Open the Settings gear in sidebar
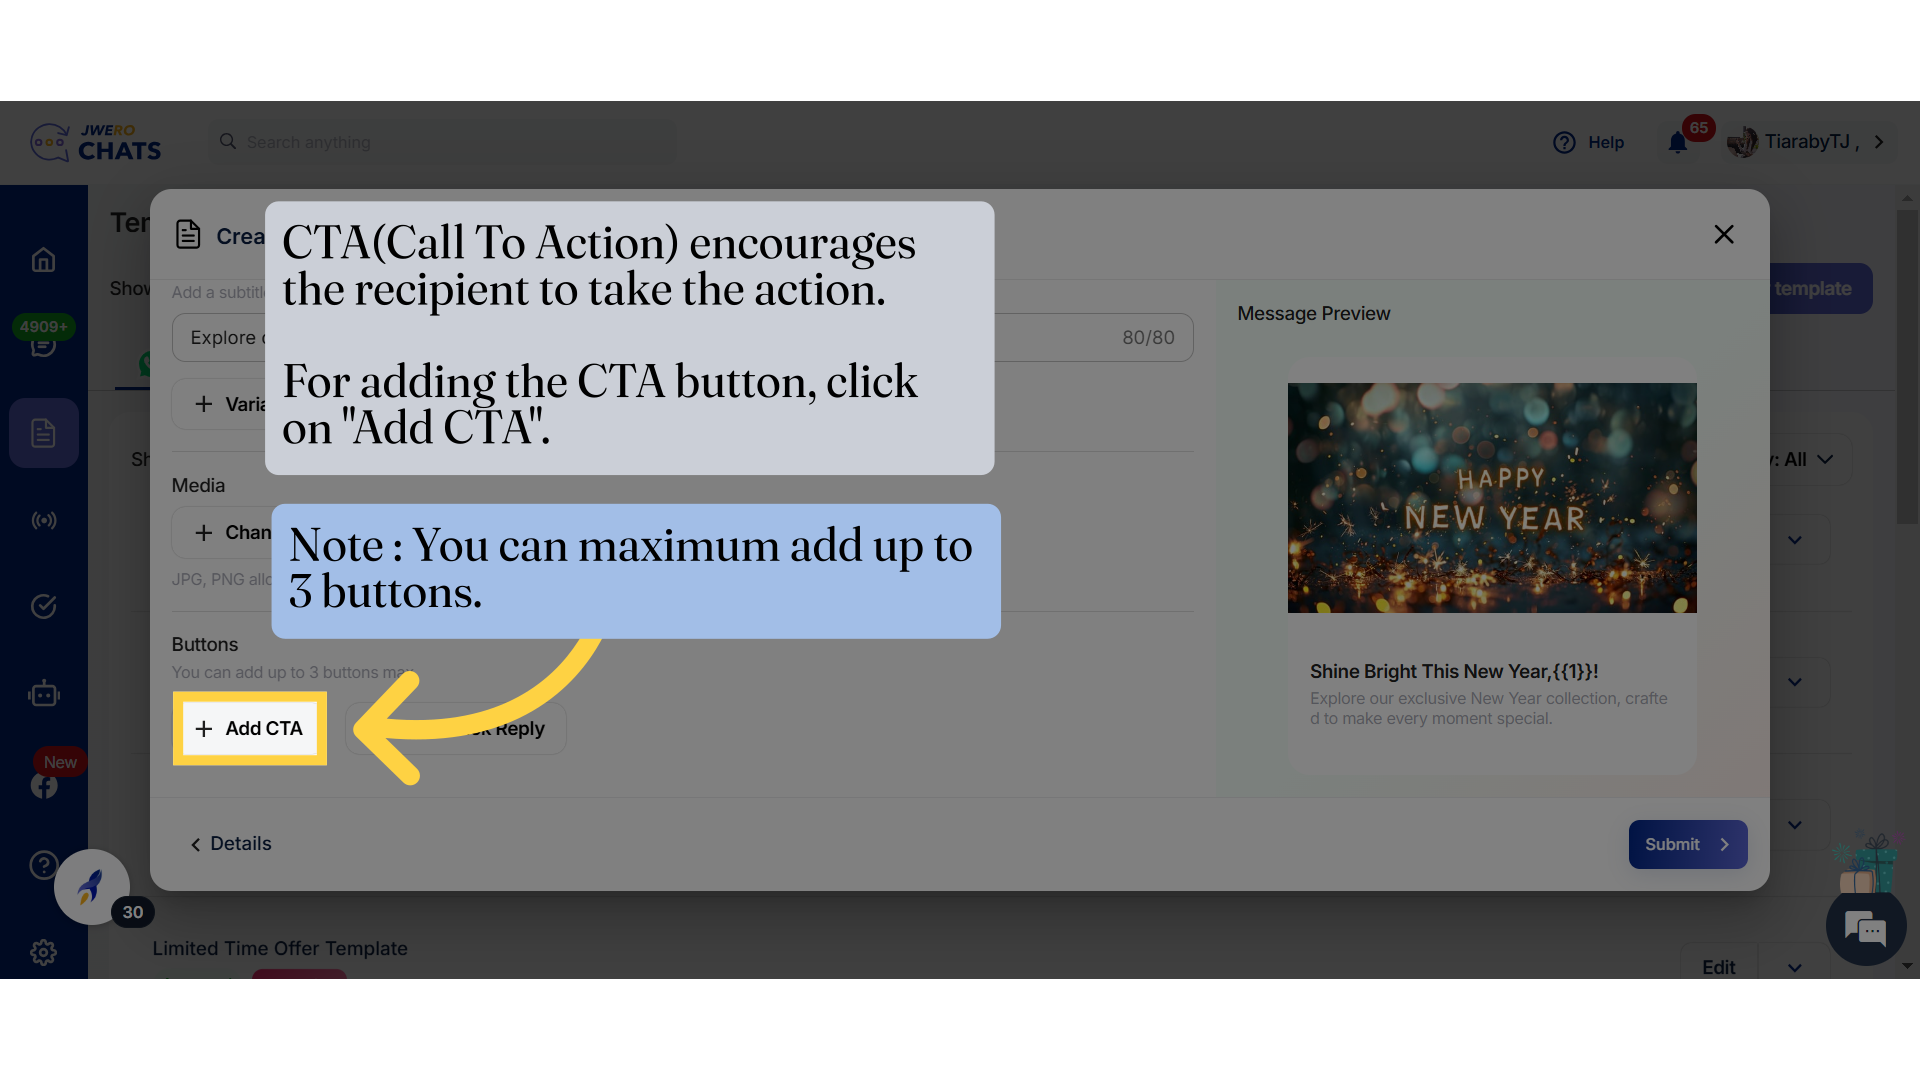This screenshot has width=1920, height=1080. pyautogui.click(x=43, y=953)
